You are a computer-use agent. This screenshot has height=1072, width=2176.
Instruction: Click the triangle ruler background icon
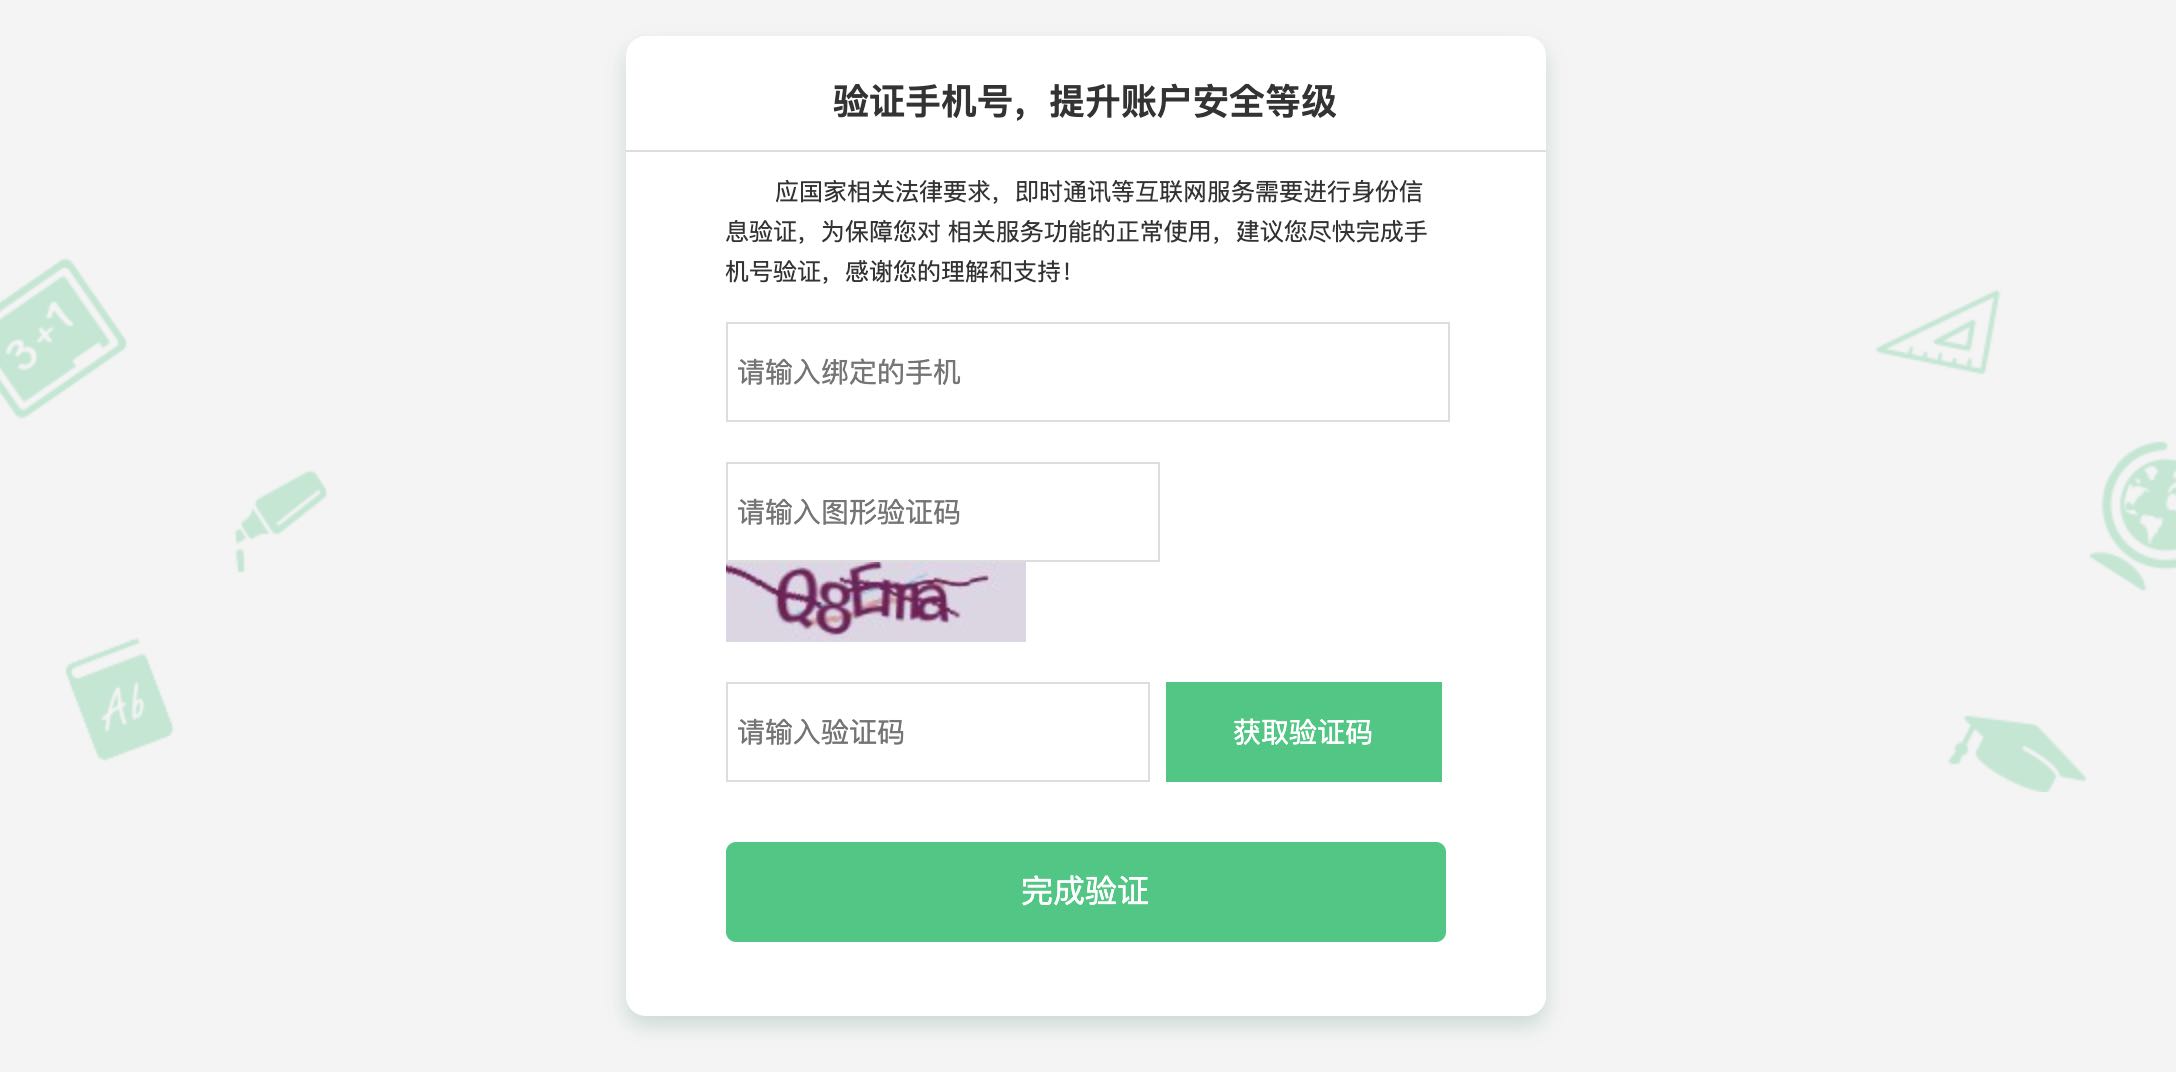(1943, 335)
